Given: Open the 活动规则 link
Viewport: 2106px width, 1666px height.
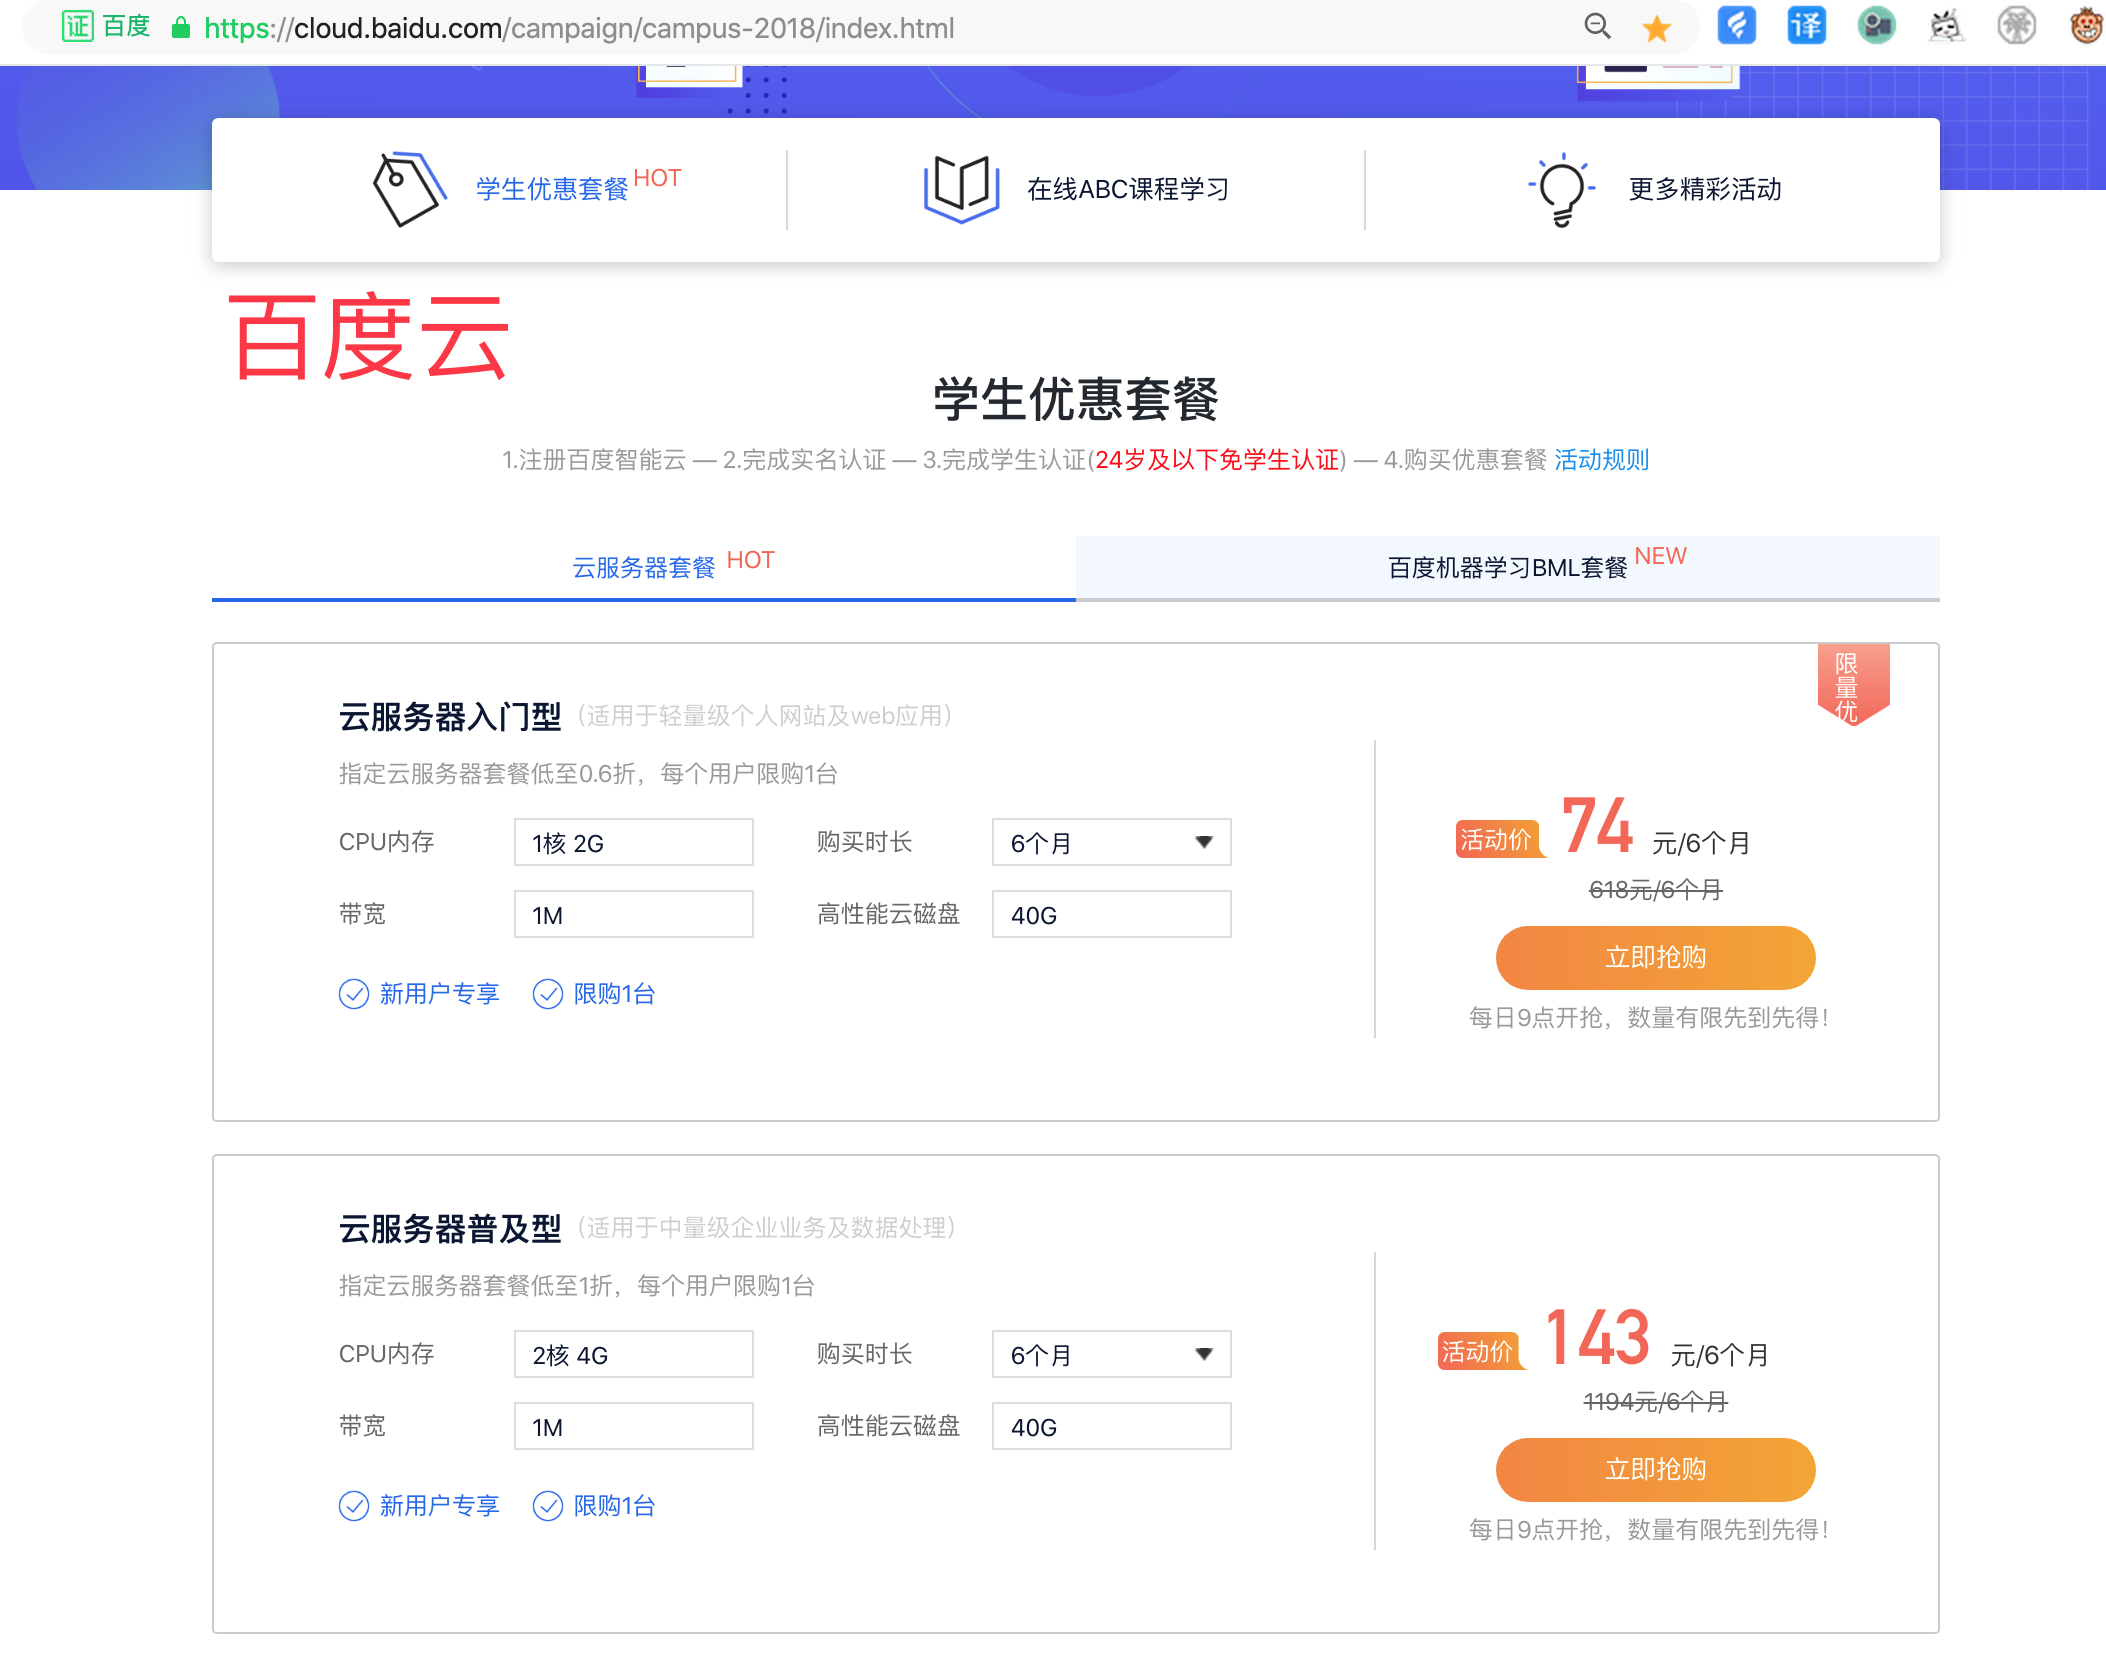Looking at the screenshot, I should [1602, 460].
